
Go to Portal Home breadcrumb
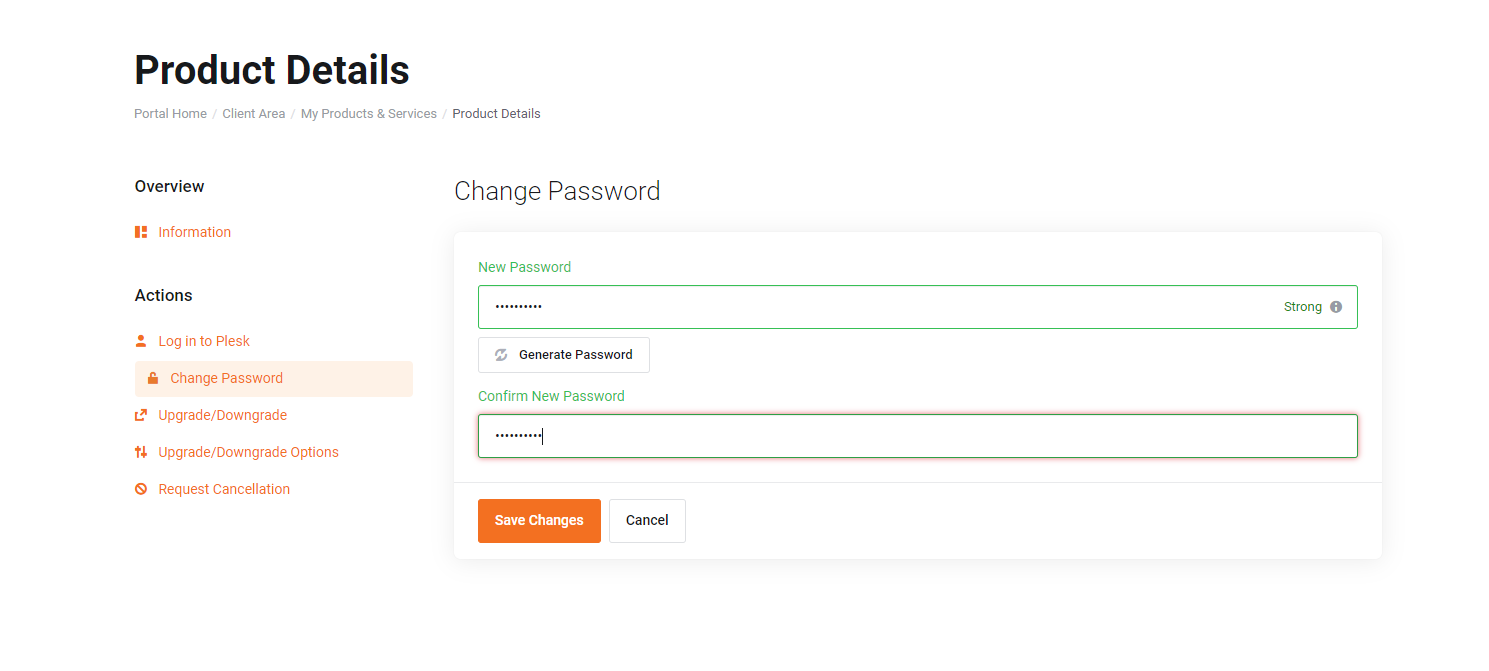[170, 114]
